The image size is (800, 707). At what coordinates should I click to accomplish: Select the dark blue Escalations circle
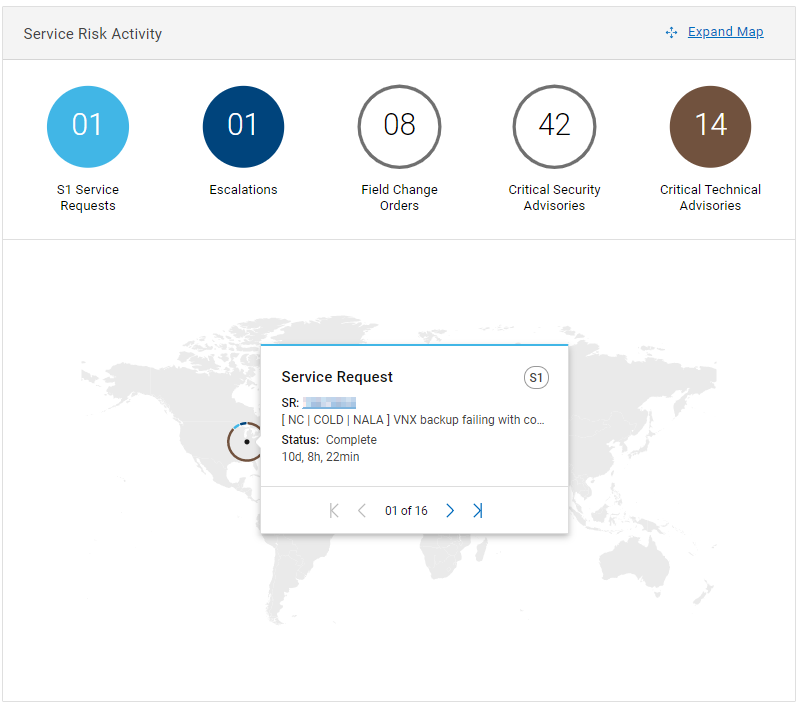pos(243,126)
